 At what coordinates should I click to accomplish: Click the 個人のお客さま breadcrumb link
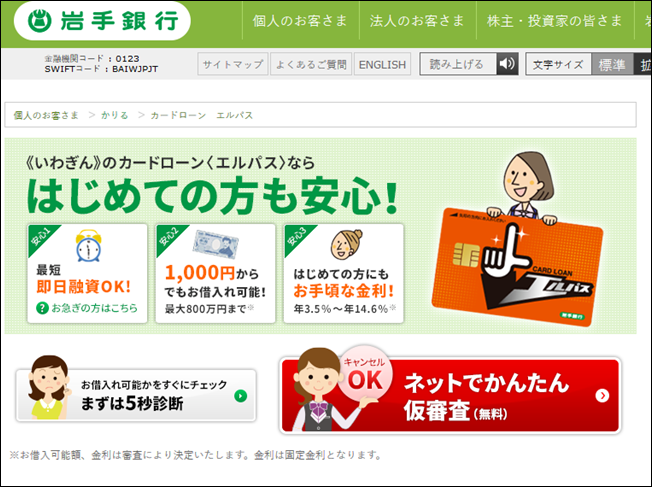pos(46,115)
